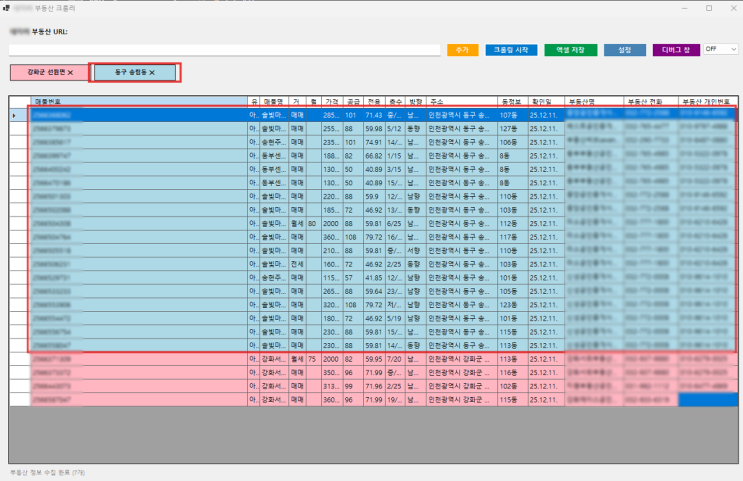743x481 pixels.
Task: Select the cell reading 59.95
Action: point(374,359)
